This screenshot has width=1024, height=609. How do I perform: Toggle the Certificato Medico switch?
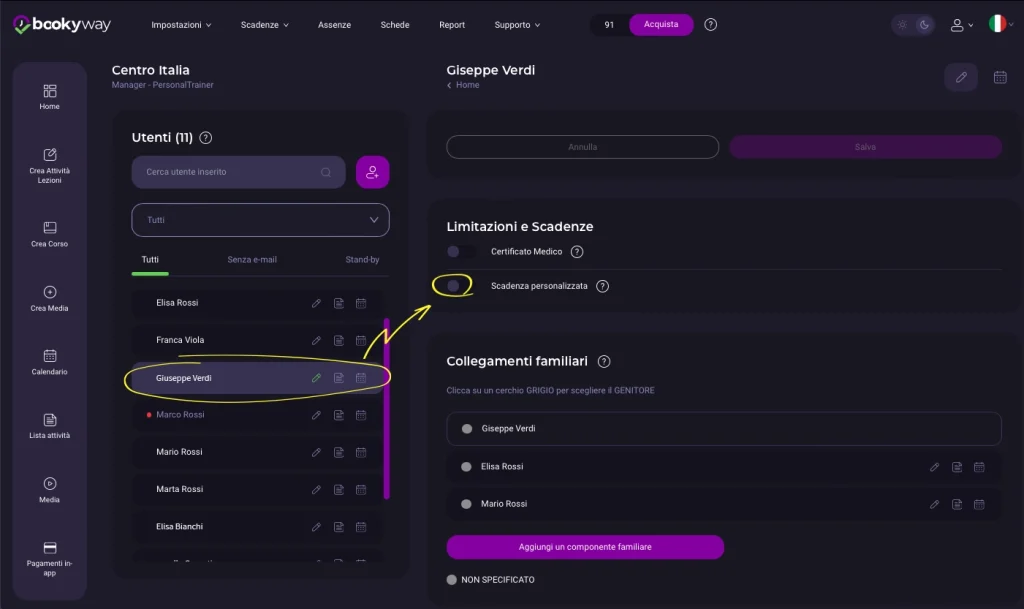(x=459, y=252)
